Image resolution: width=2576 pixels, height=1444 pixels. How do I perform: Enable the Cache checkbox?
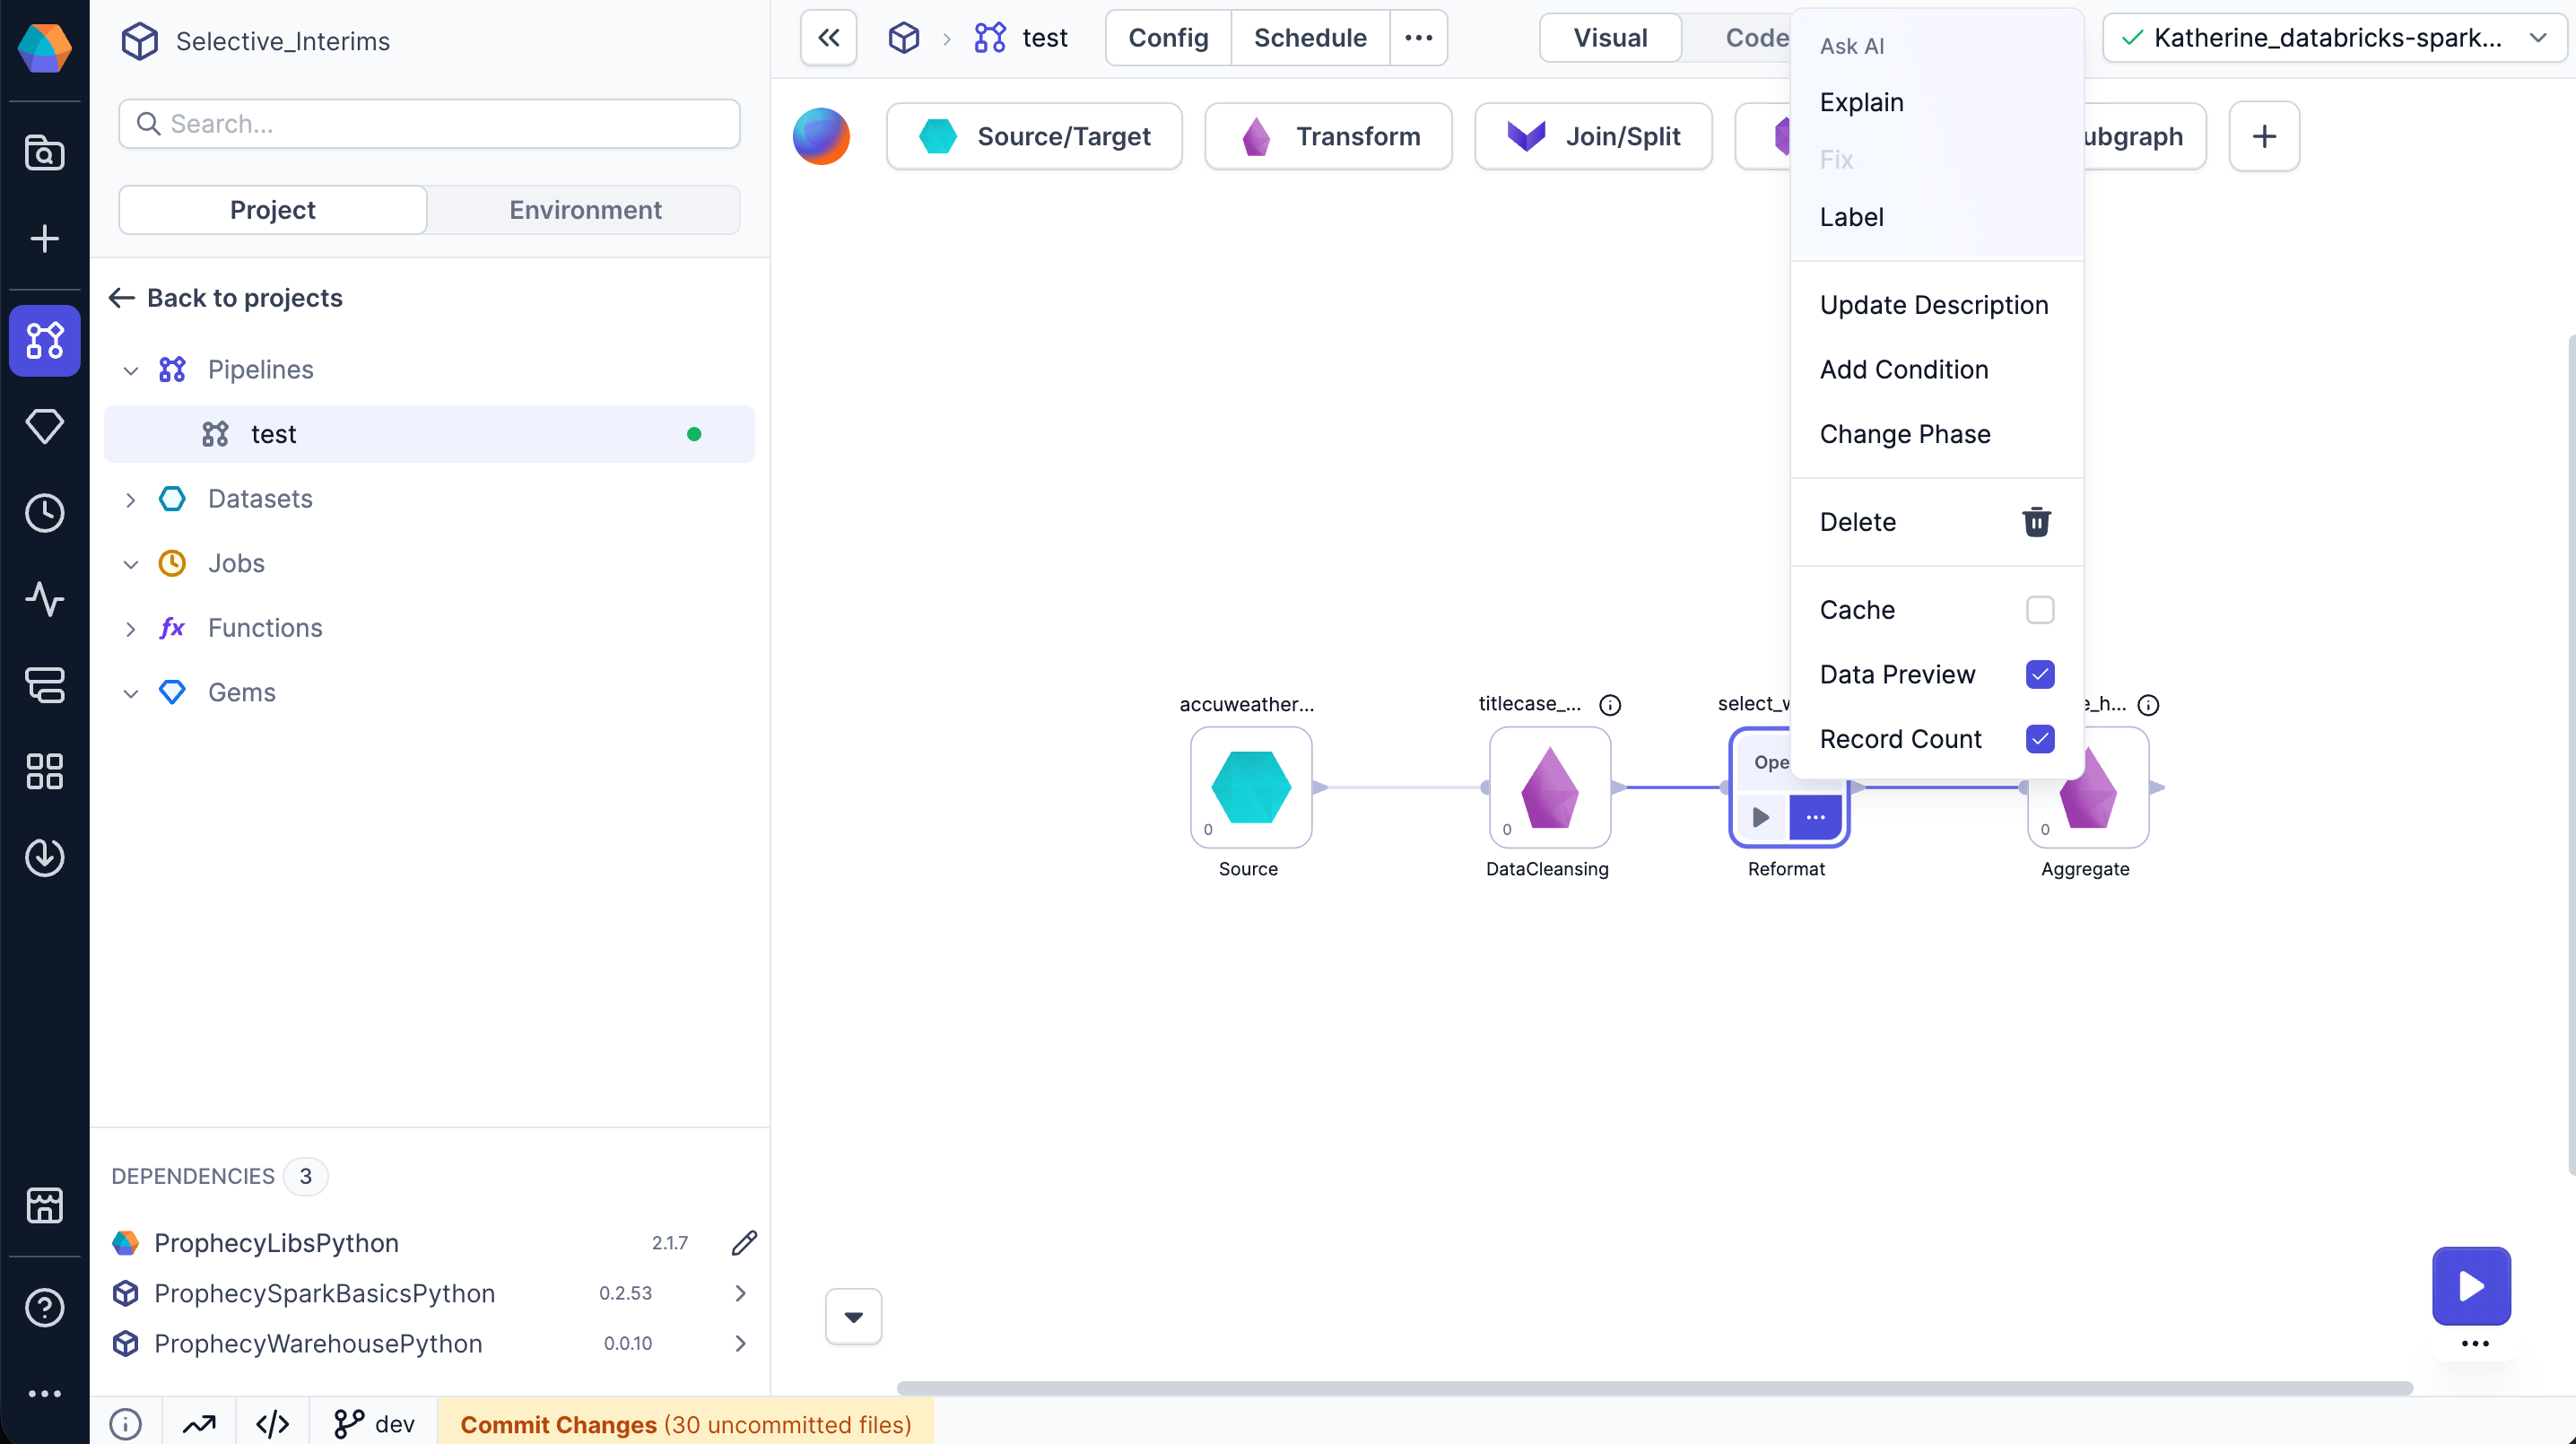(x=2039, y=610)
